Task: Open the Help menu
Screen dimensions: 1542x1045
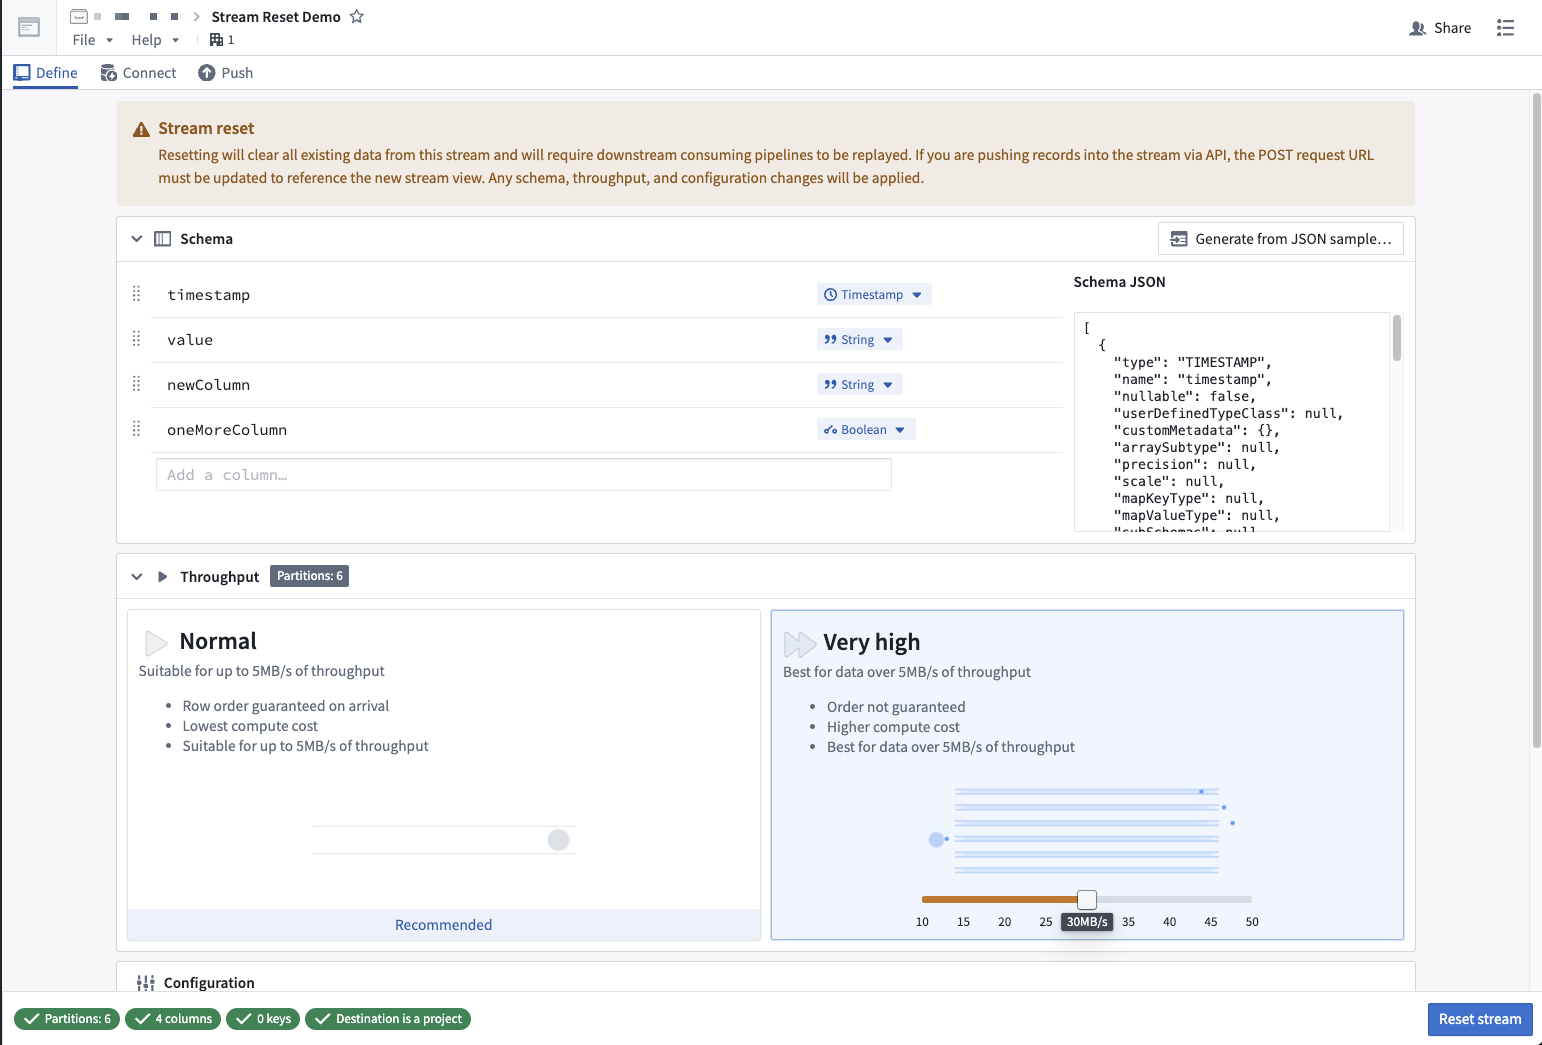Action: pyautogui.click(x=155, y=40)
